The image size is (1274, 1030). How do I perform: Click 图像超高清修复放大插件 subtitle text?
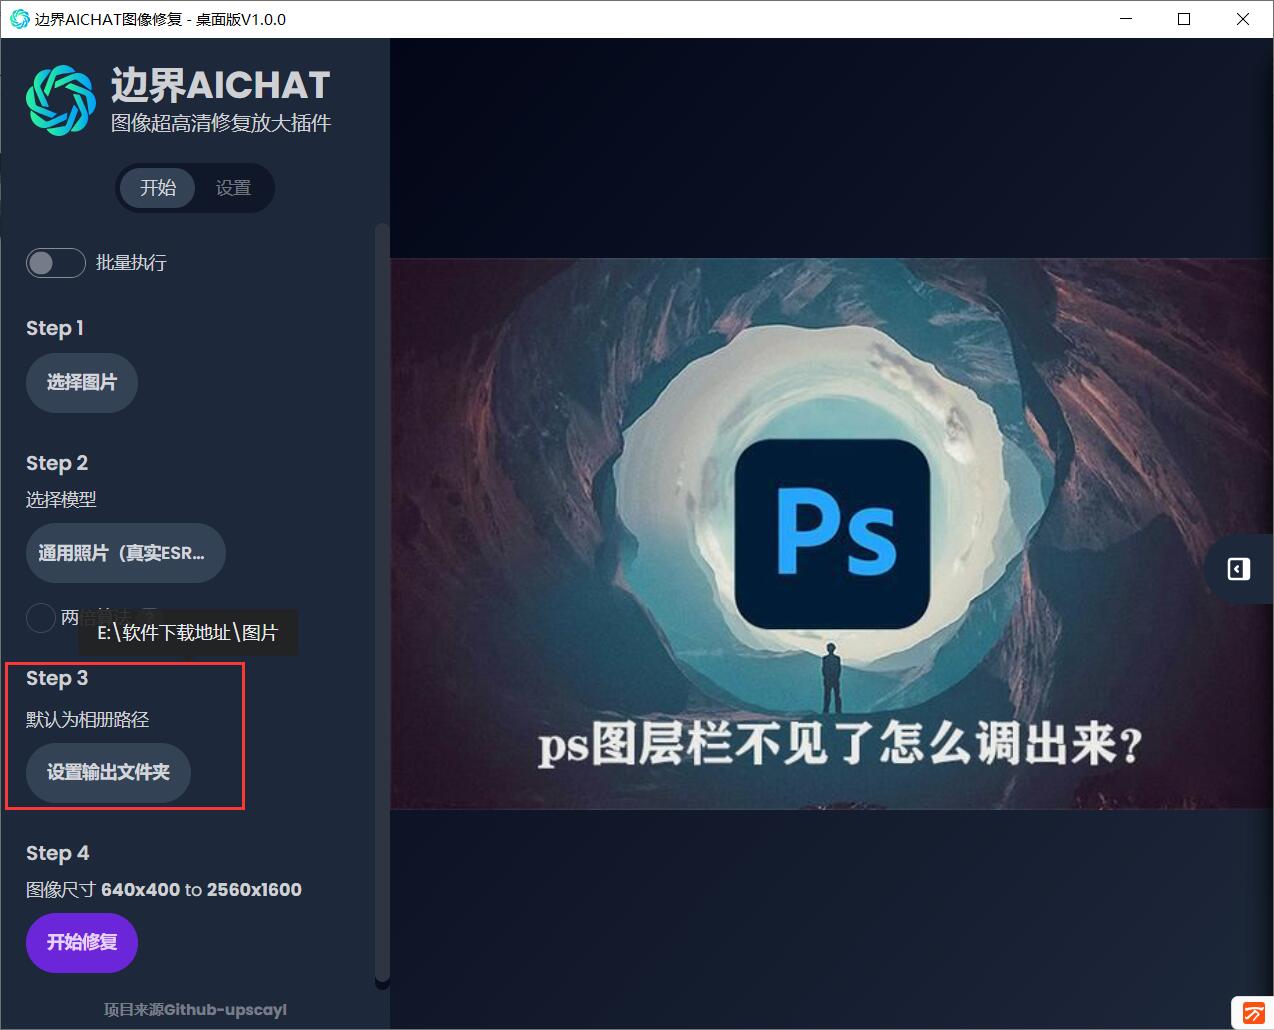(221, 123)
